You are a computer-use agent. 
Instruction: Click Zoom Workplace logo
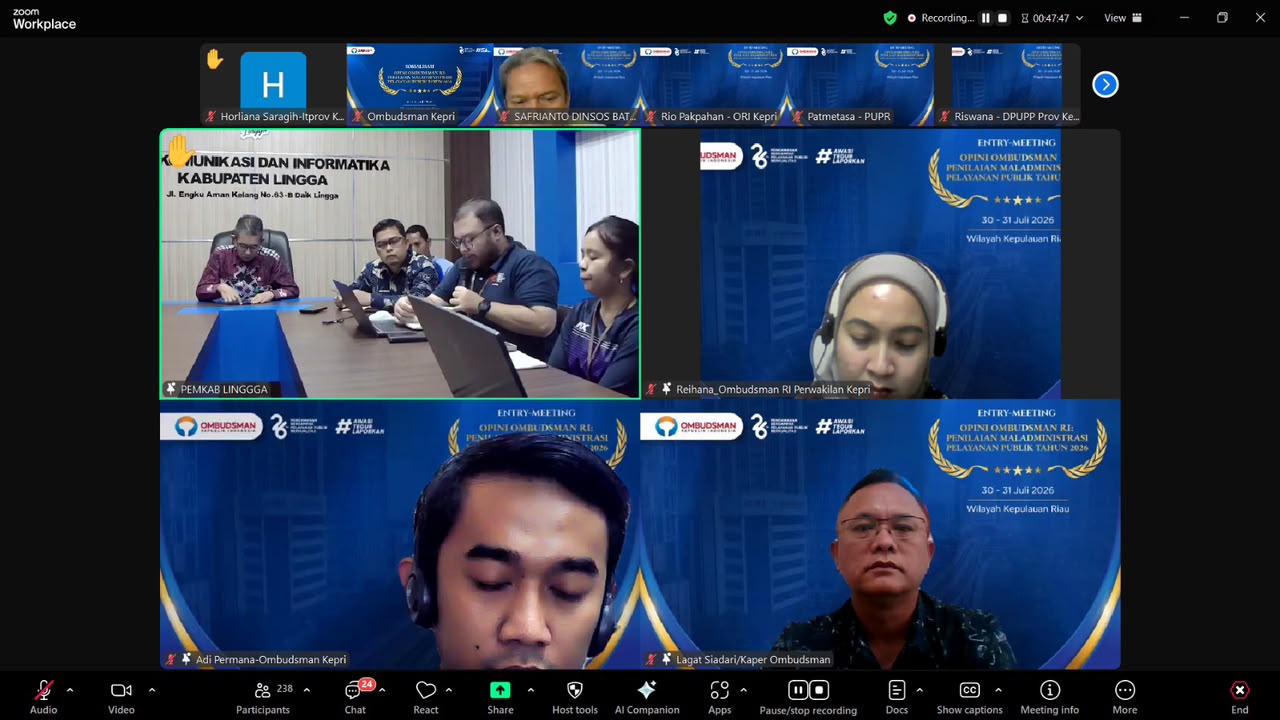44,19
